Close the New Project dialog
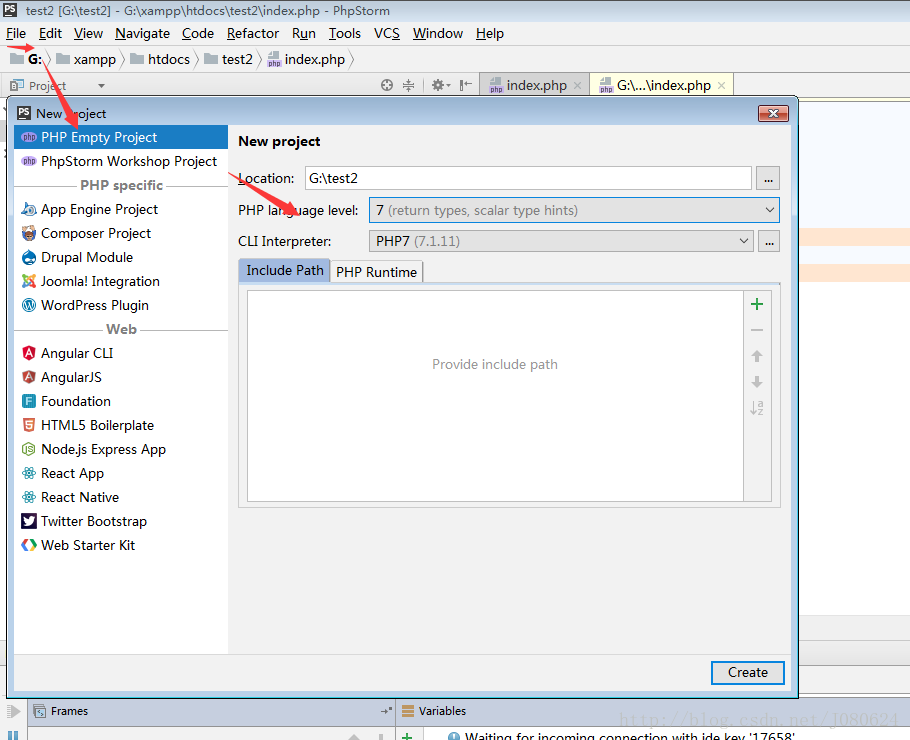This screenshot has height=740, width=910. coord(773,114)
